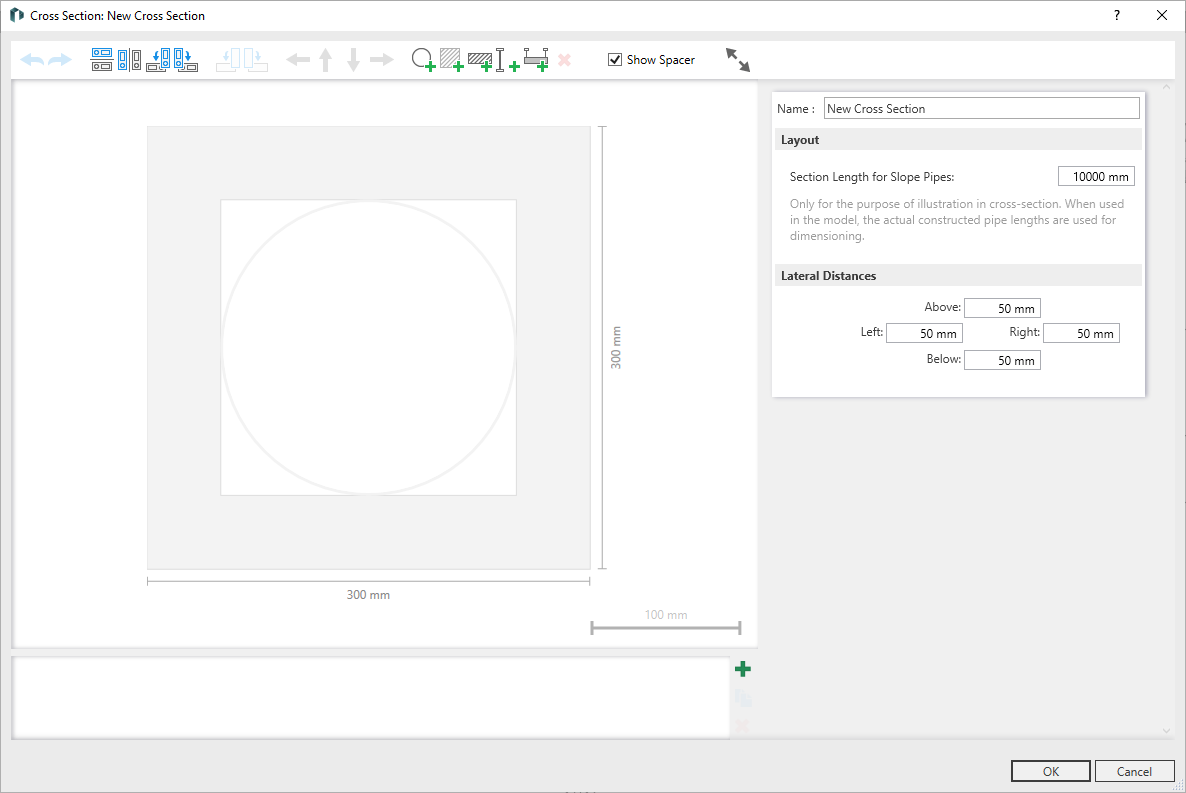Viewport: 1186px width, 793px height.
Task: Close the Cross Section dialog
Action: [x=1162, y=15]
